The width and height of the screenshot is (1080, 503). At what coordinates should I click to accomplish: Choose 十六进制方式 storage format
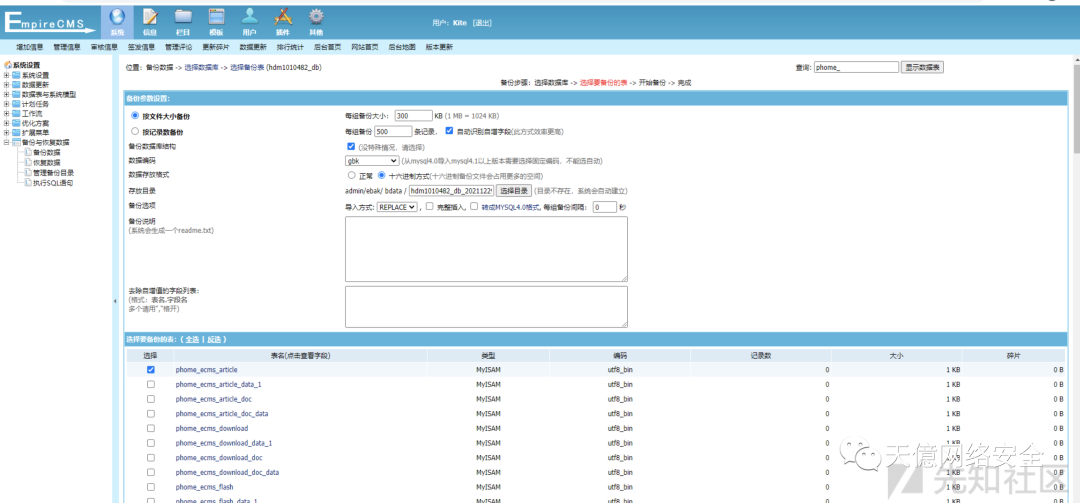coord(381,175)
